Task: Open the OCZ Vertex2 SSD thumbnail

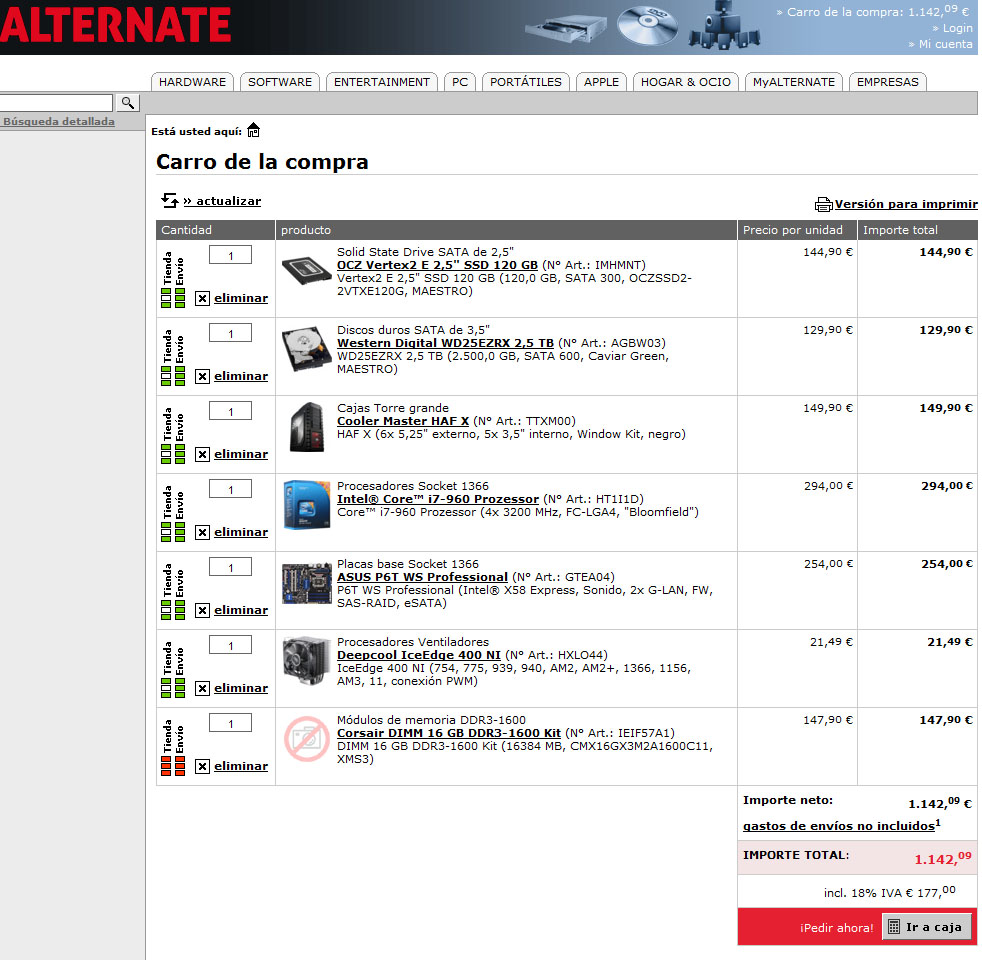Action: pos(306,271)
